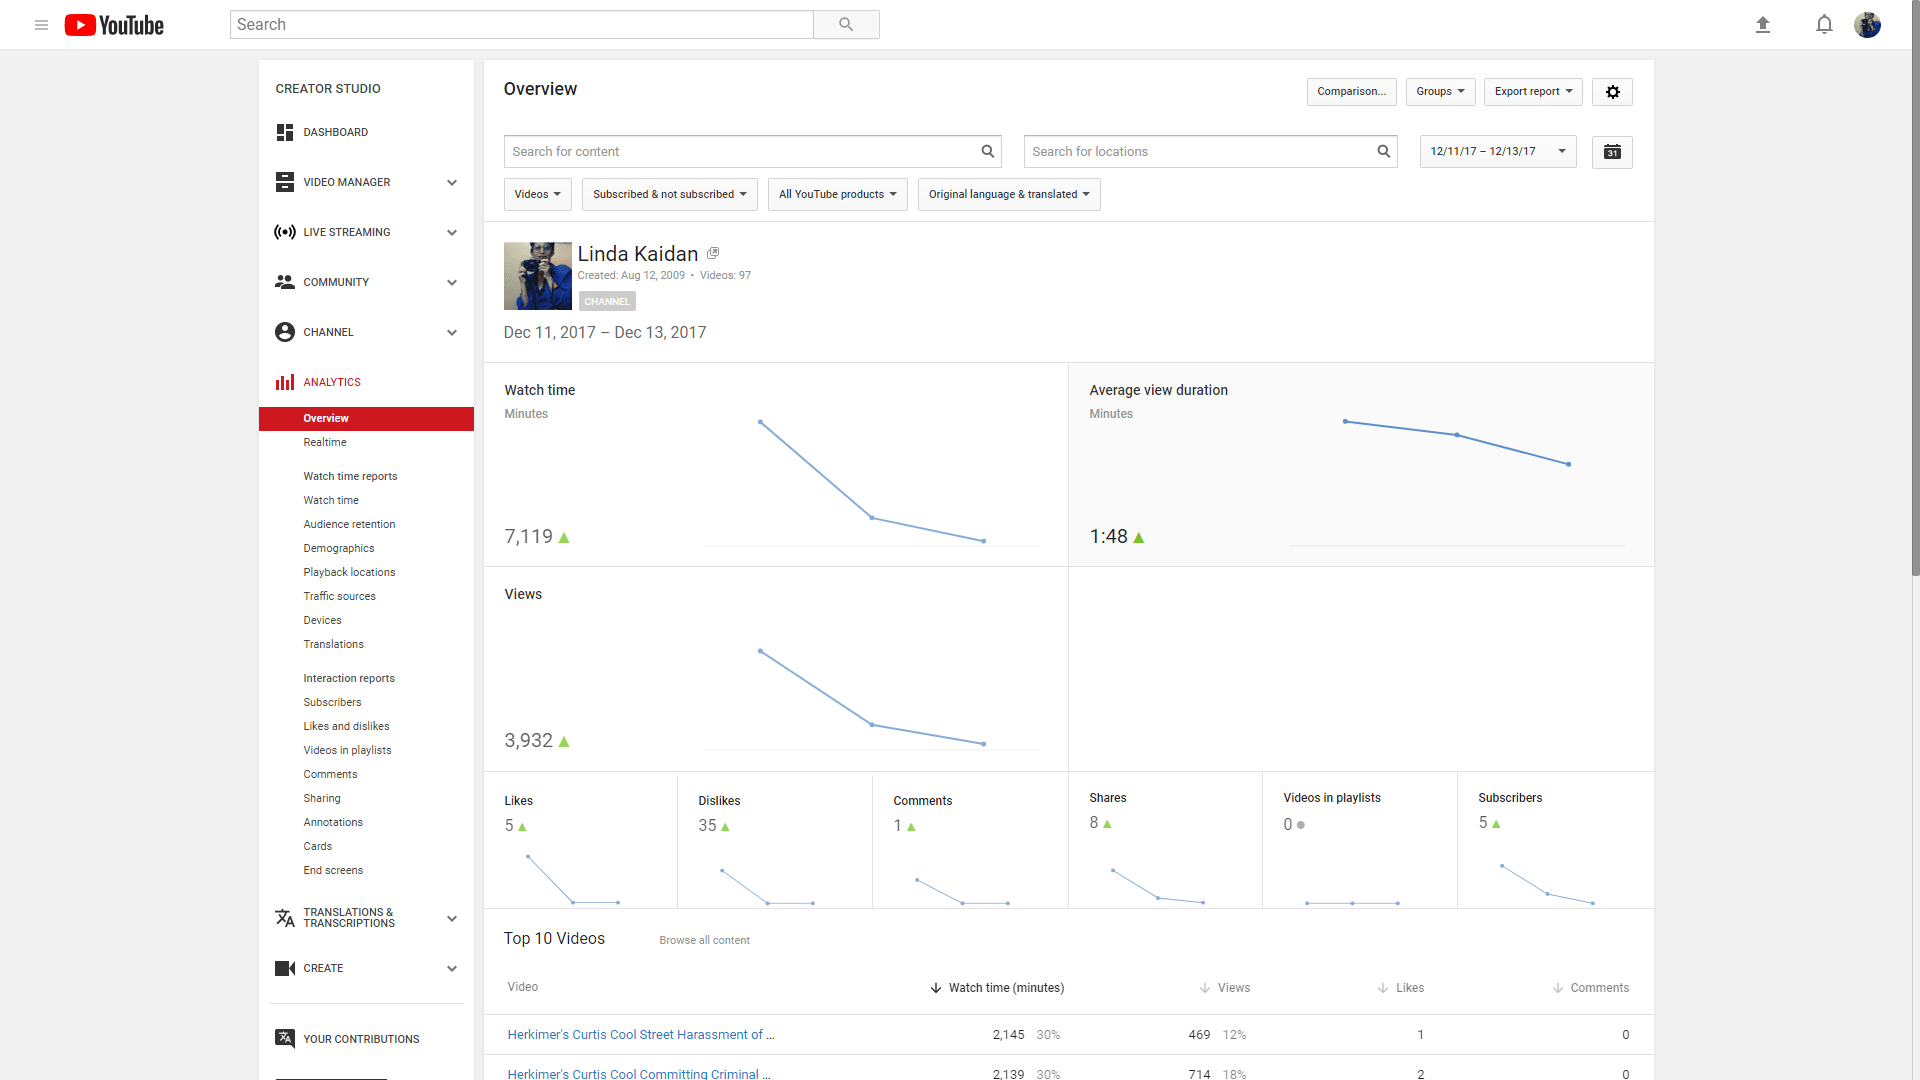The image size is (1920, 1080).
Task: Open the account avatar menu
Action: (1867, 25)
